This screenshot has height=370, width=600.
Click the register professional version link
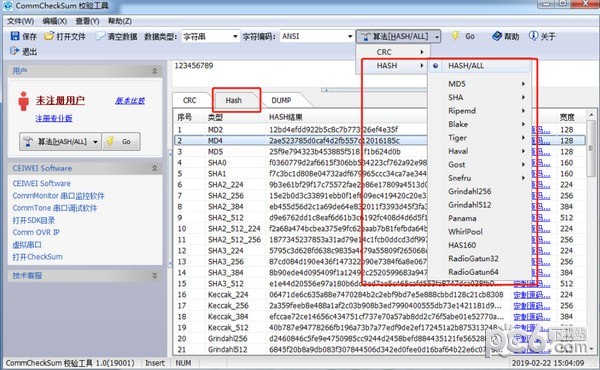(x=54, y=118)
